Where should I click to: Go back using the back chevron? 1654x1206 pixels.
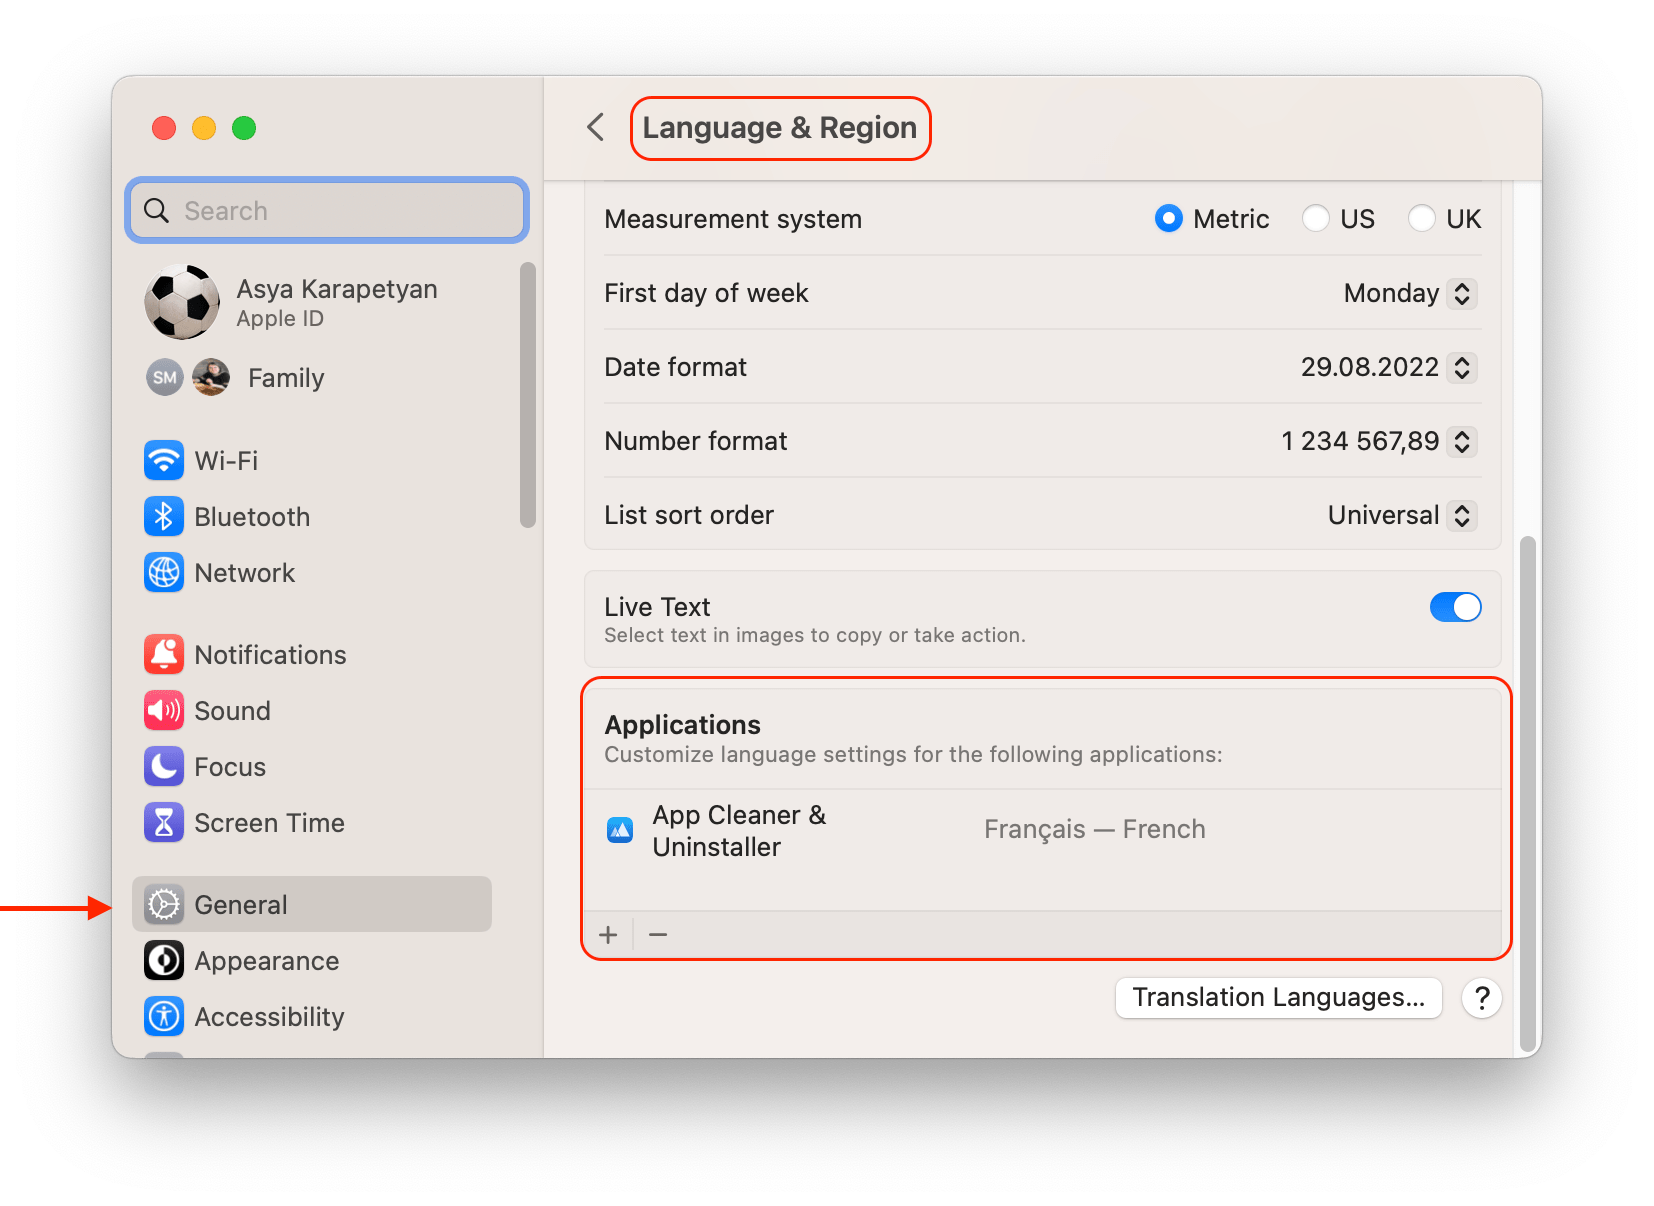pyautogui.click(x=595, y=127)
